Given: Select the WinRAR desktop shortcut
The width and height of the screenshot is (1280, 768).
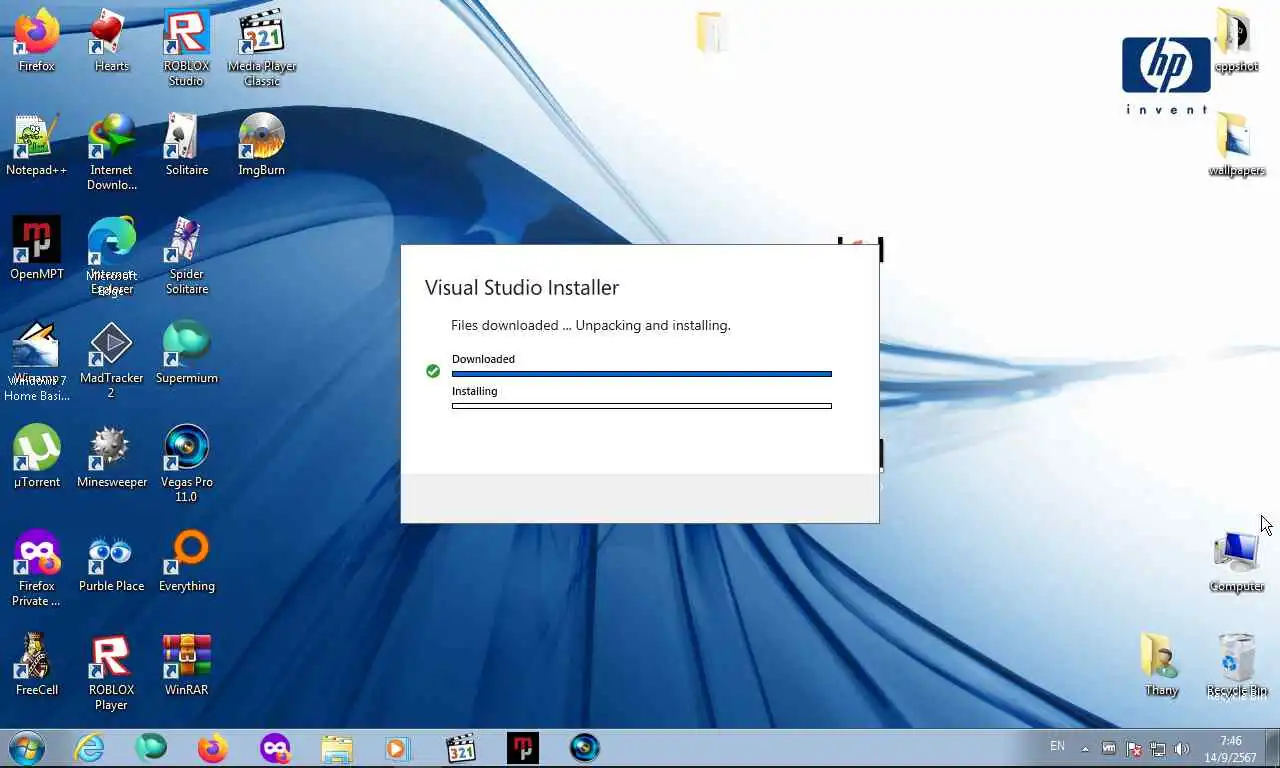Looking at the screenshot, I should 186,665.
